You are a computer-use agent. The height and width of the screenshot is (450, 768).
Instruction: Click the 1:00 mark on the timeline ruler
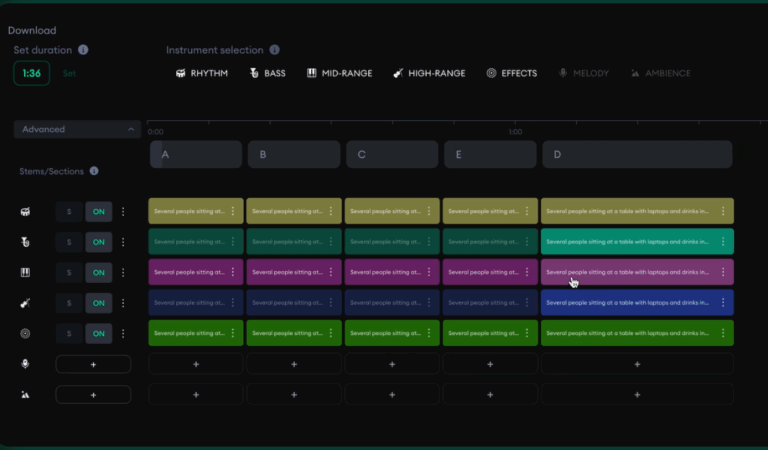point(515,132)
